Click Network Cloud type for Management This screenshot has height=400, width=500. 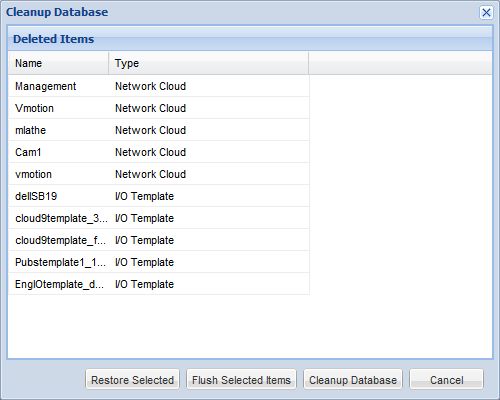(150, 86)
